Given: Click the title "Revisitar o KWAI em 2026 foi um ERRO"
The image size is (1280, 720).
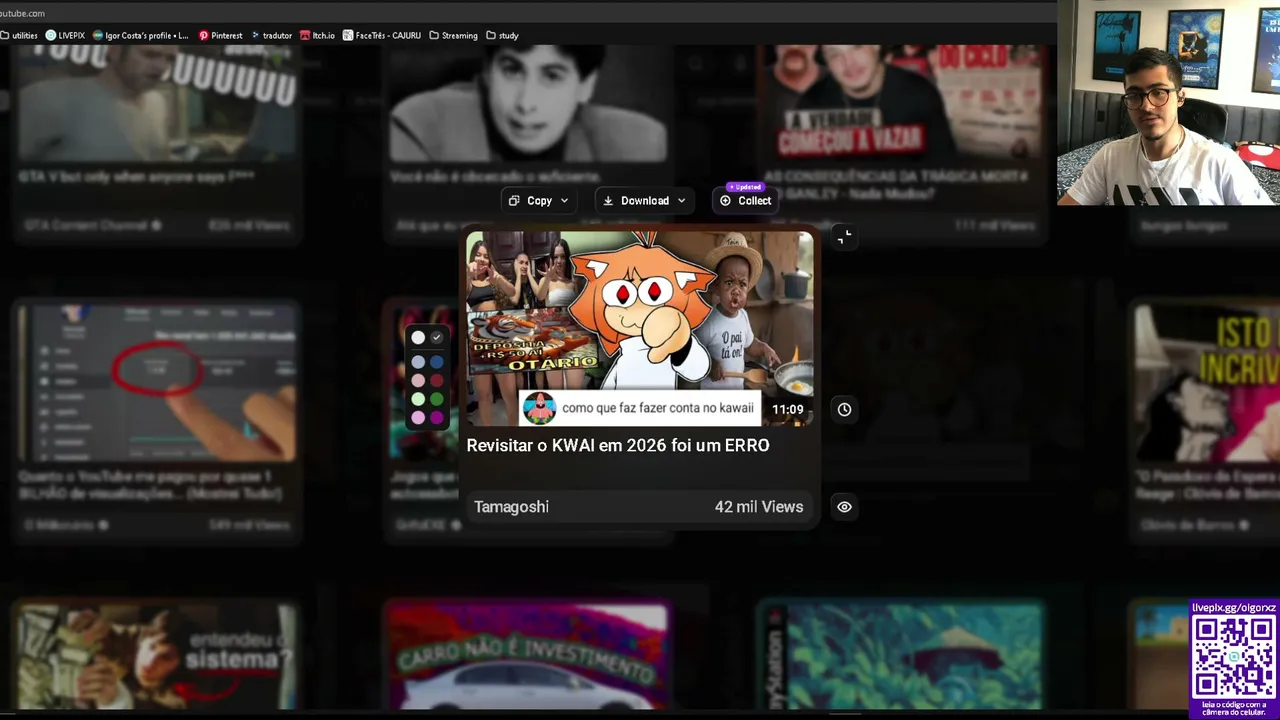Looking at the screenshot, I should click(618, 446).
